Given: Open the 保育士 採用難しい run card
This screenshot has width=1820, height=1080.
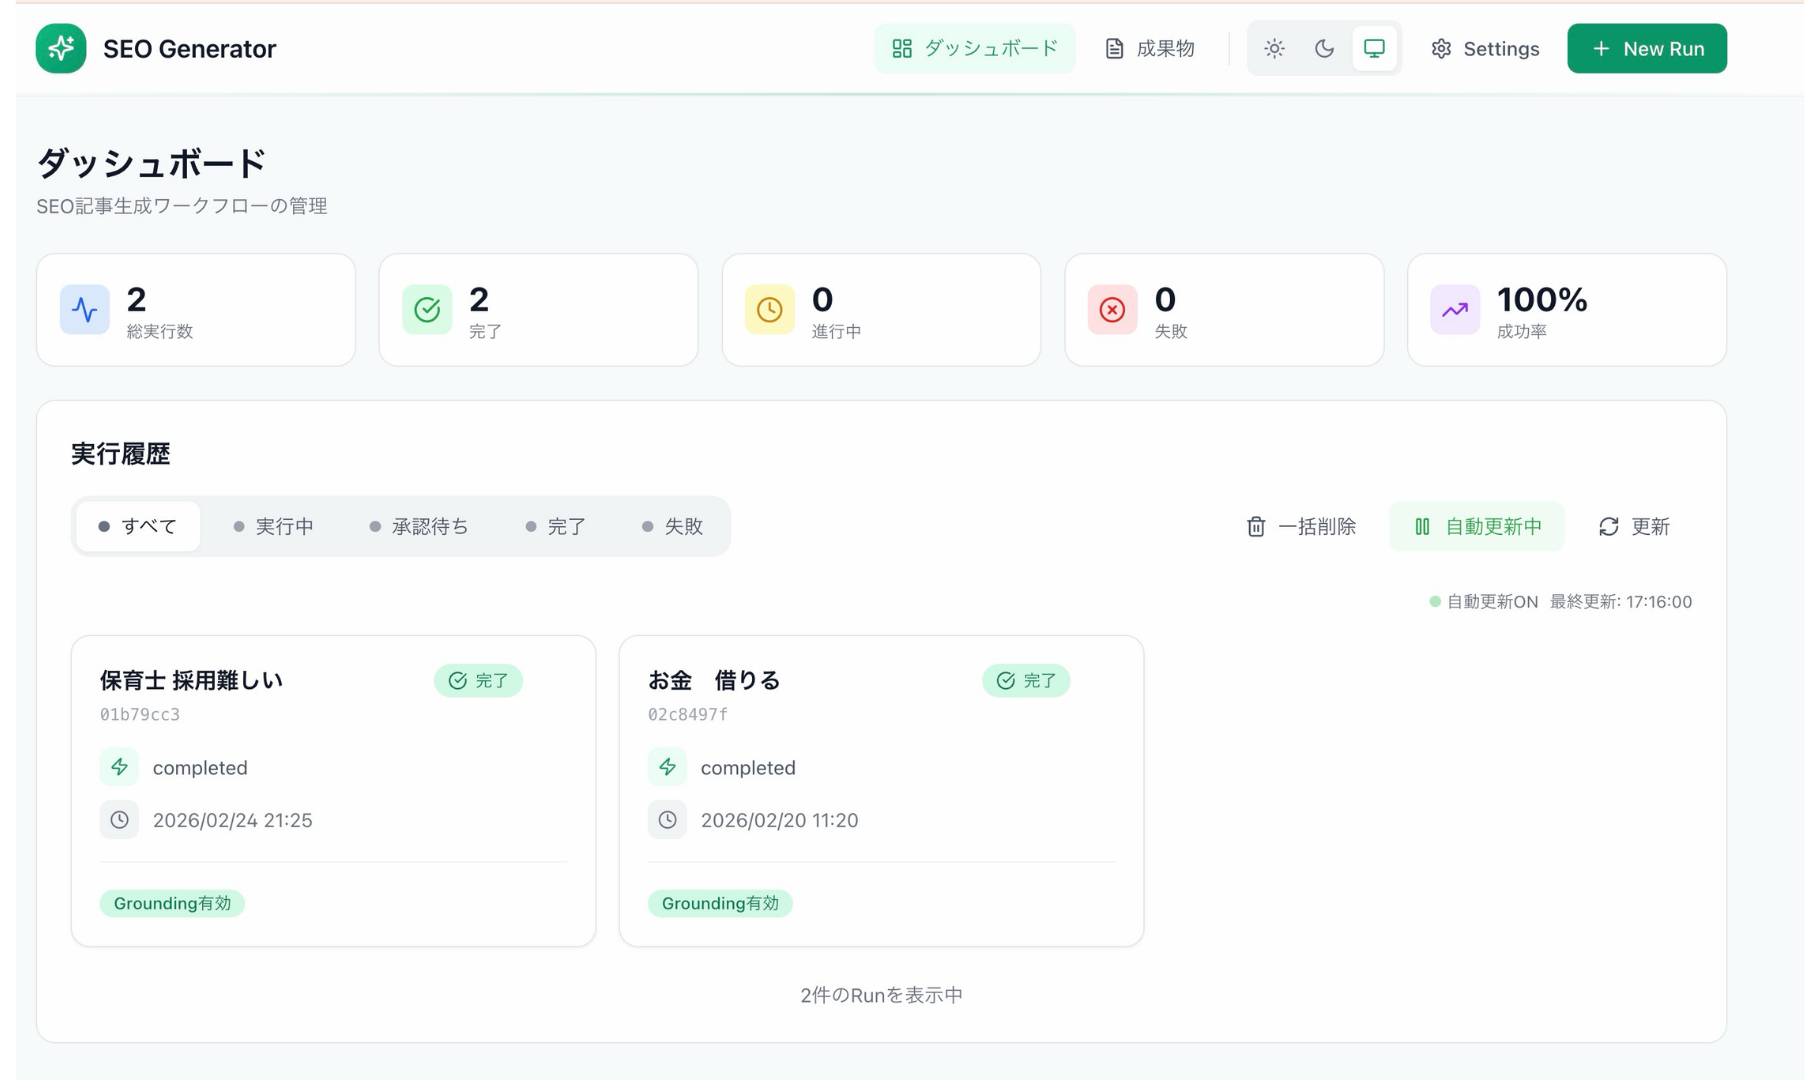Looking at the screenshot, I should coord(333,790).
